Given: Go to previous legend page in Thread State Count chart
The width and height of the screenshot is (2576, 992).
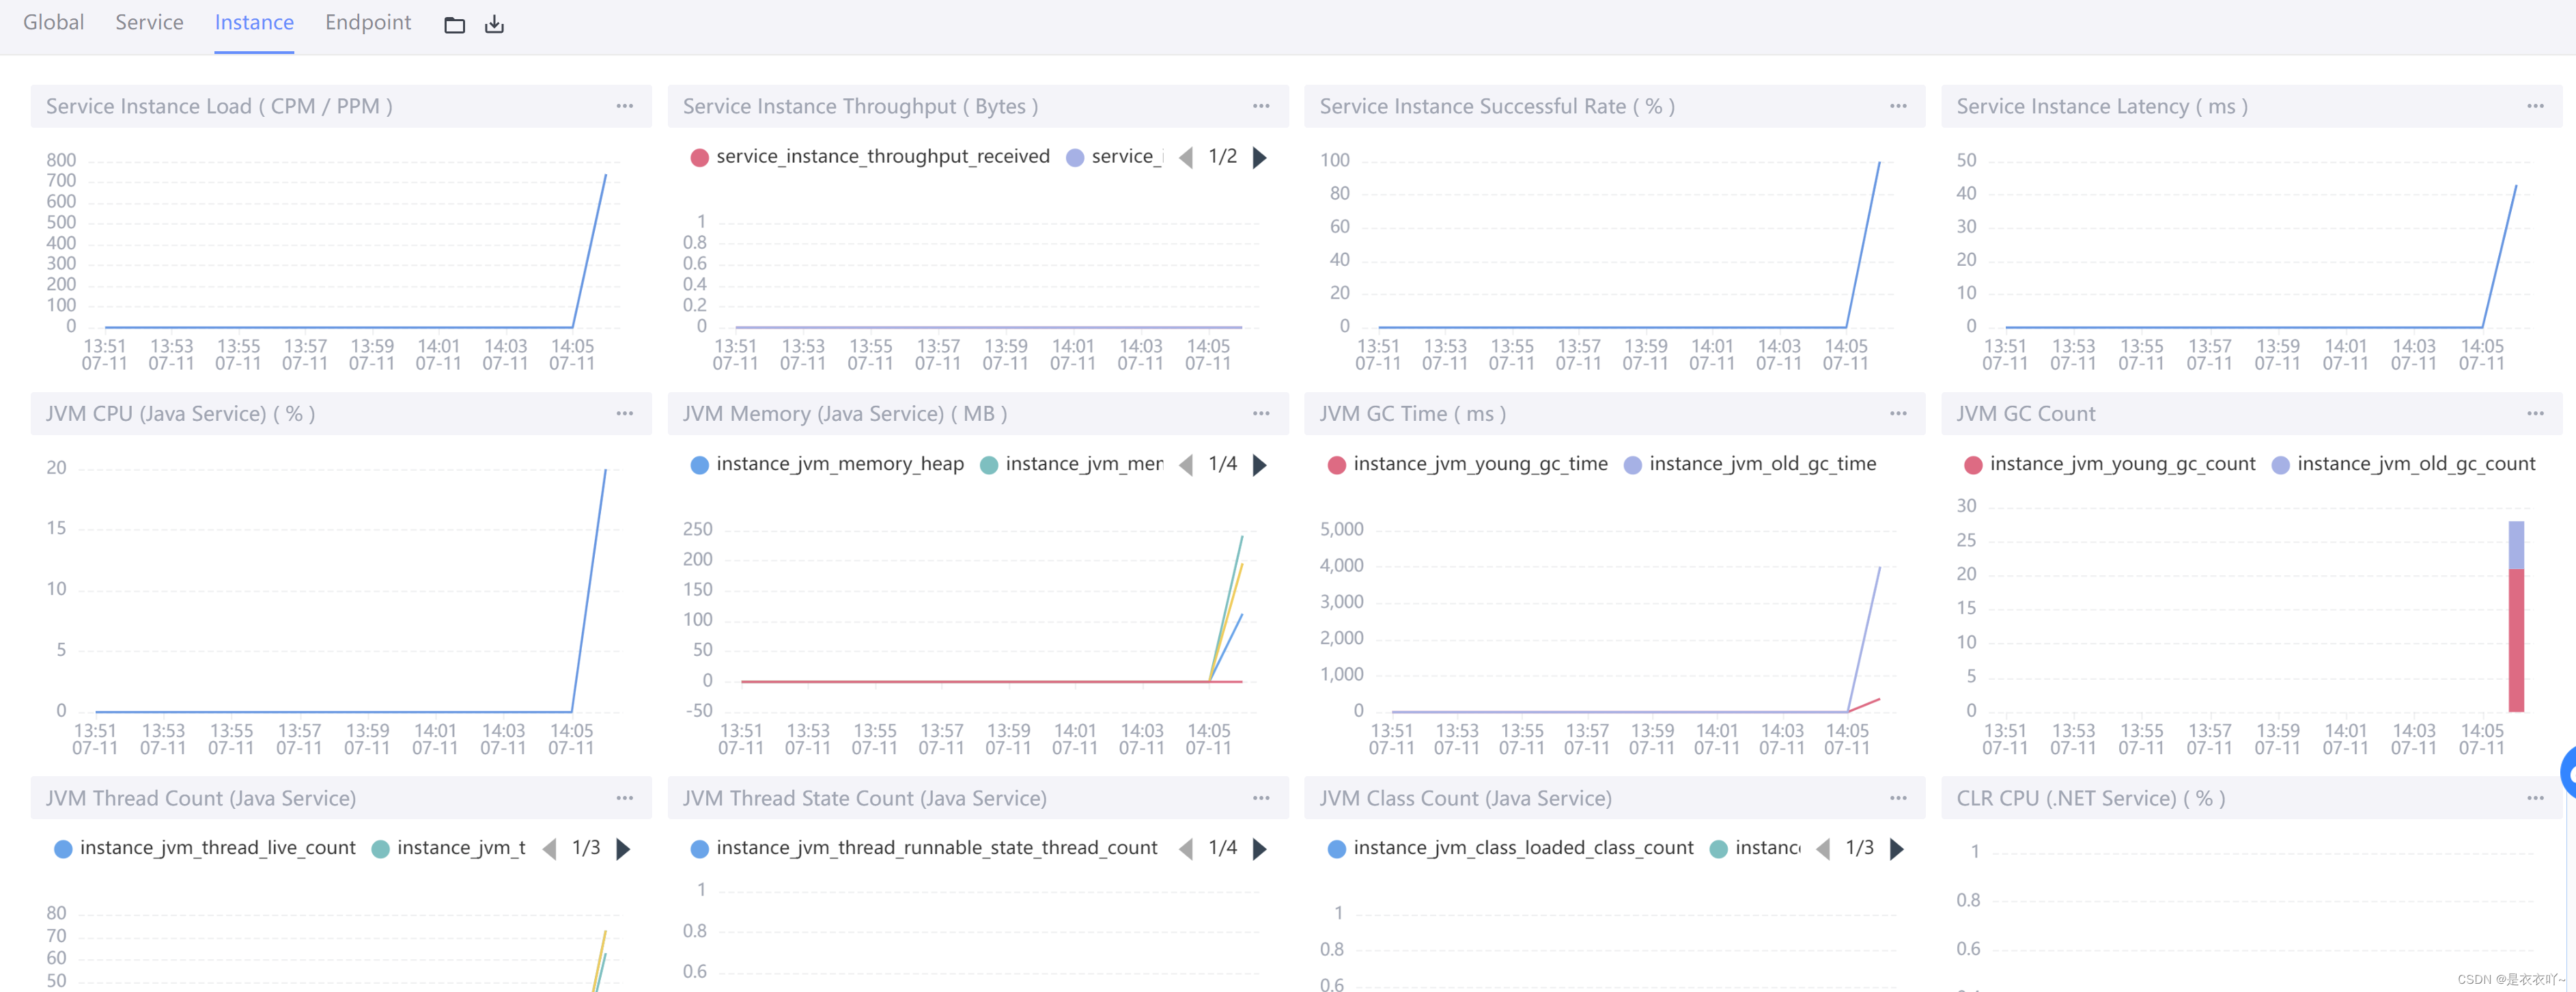Looking at the screenshot, I should [x=1186, y=849].
